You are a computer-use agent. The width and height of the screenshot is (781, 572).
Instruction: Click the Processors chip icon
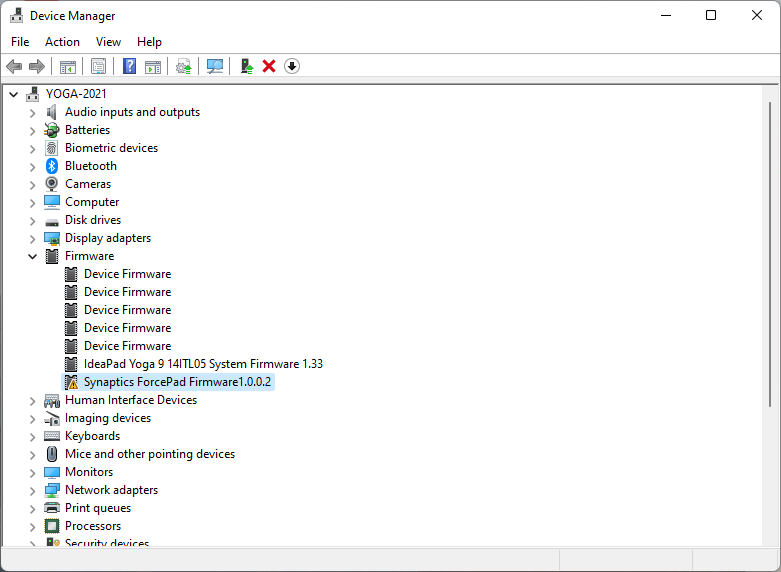point(52,526)
